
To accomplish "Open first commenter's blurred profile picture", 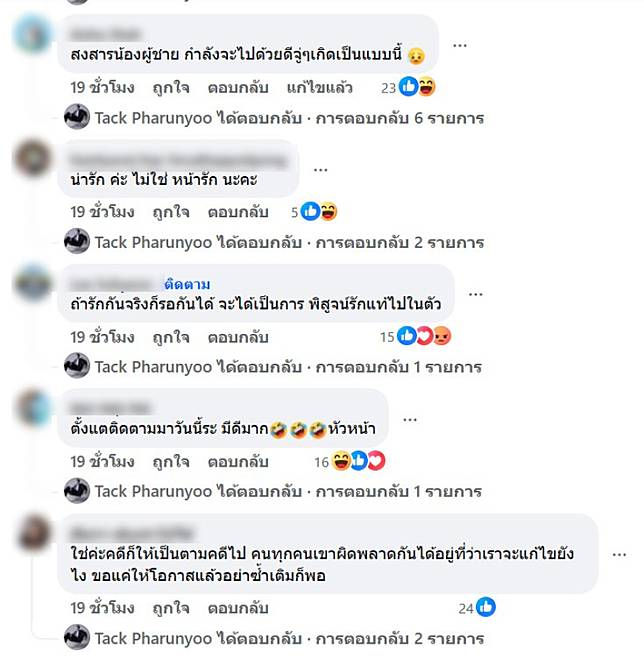I will [32, 34].
